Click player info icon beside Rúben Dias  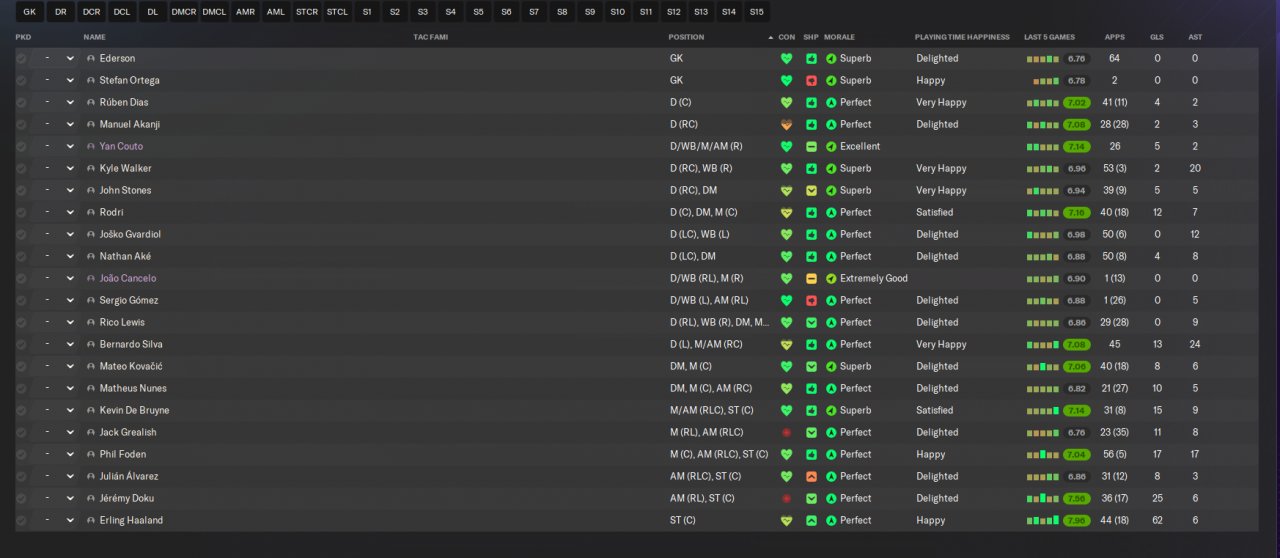tap(91, 102)
